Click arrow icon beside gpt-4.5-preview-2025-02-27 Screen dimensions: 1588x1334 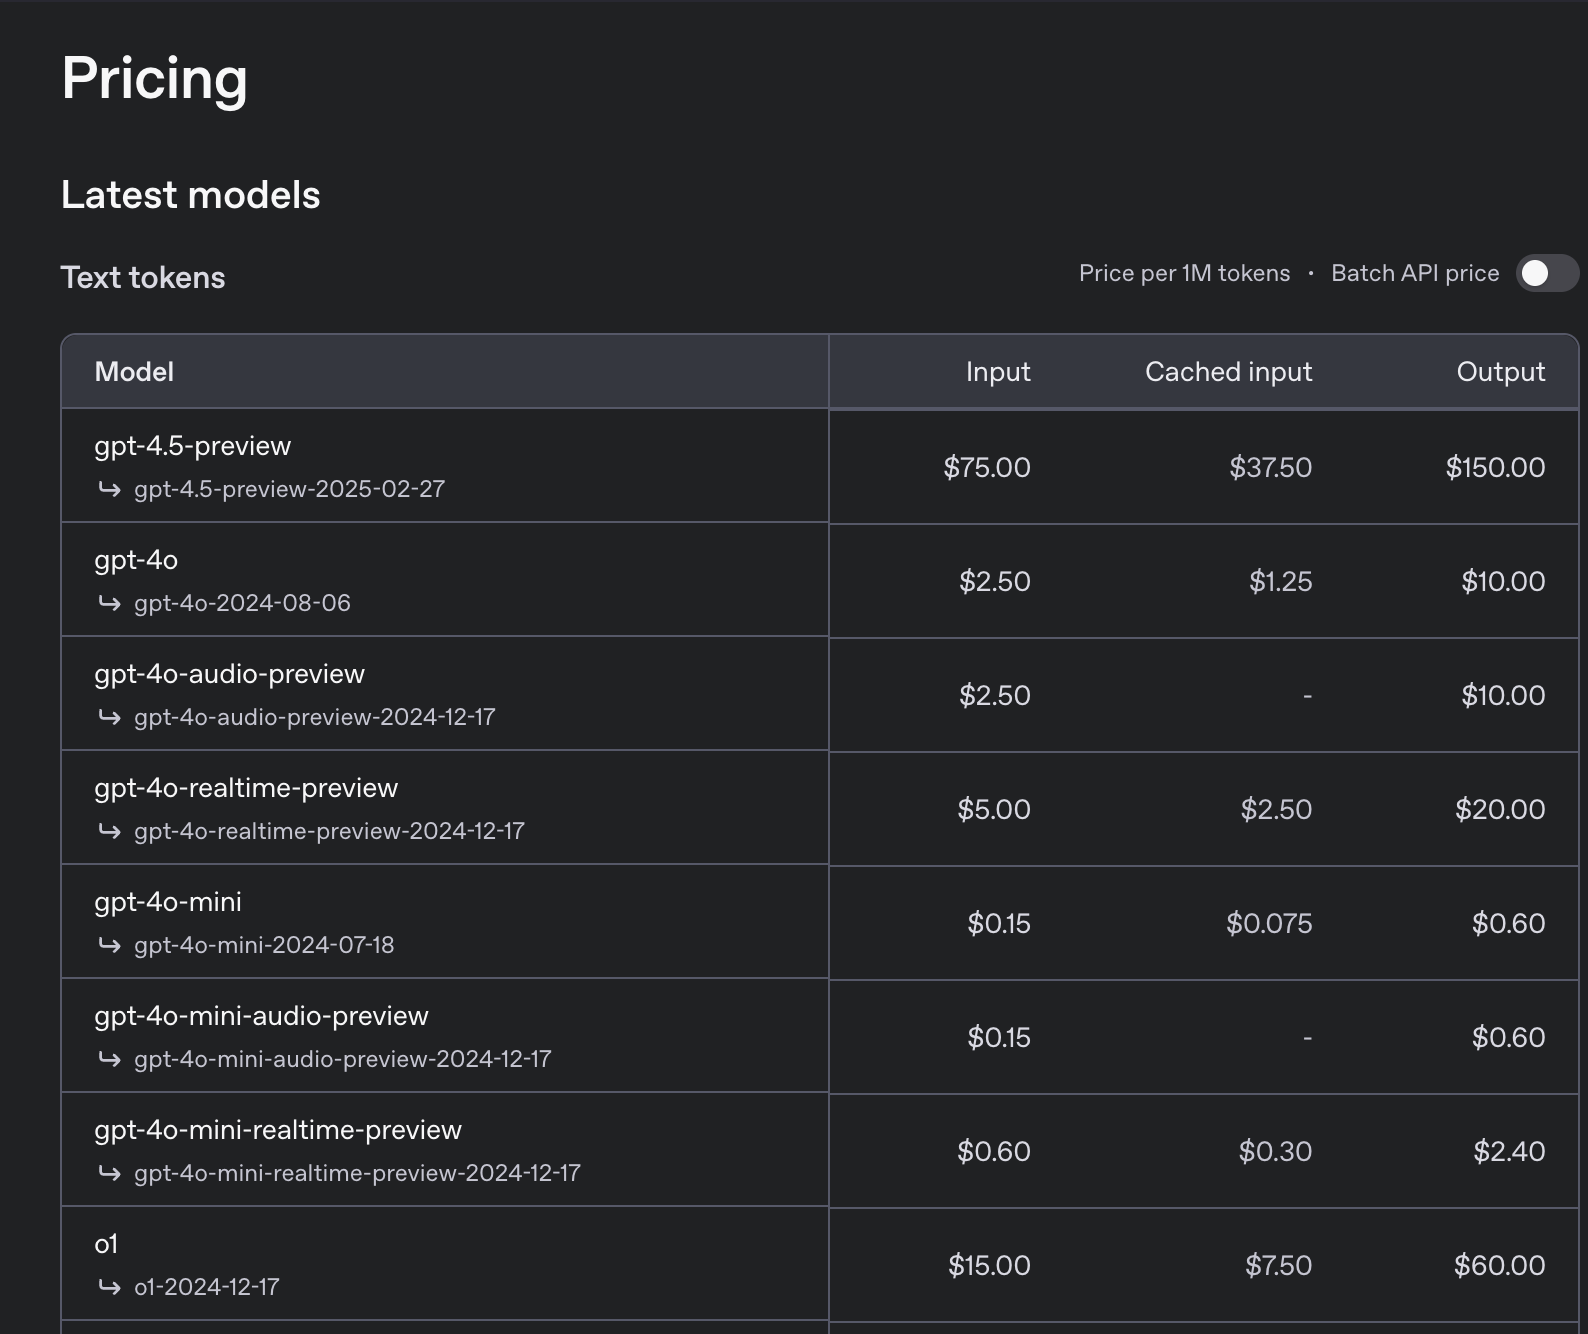(x=109, y=489)
